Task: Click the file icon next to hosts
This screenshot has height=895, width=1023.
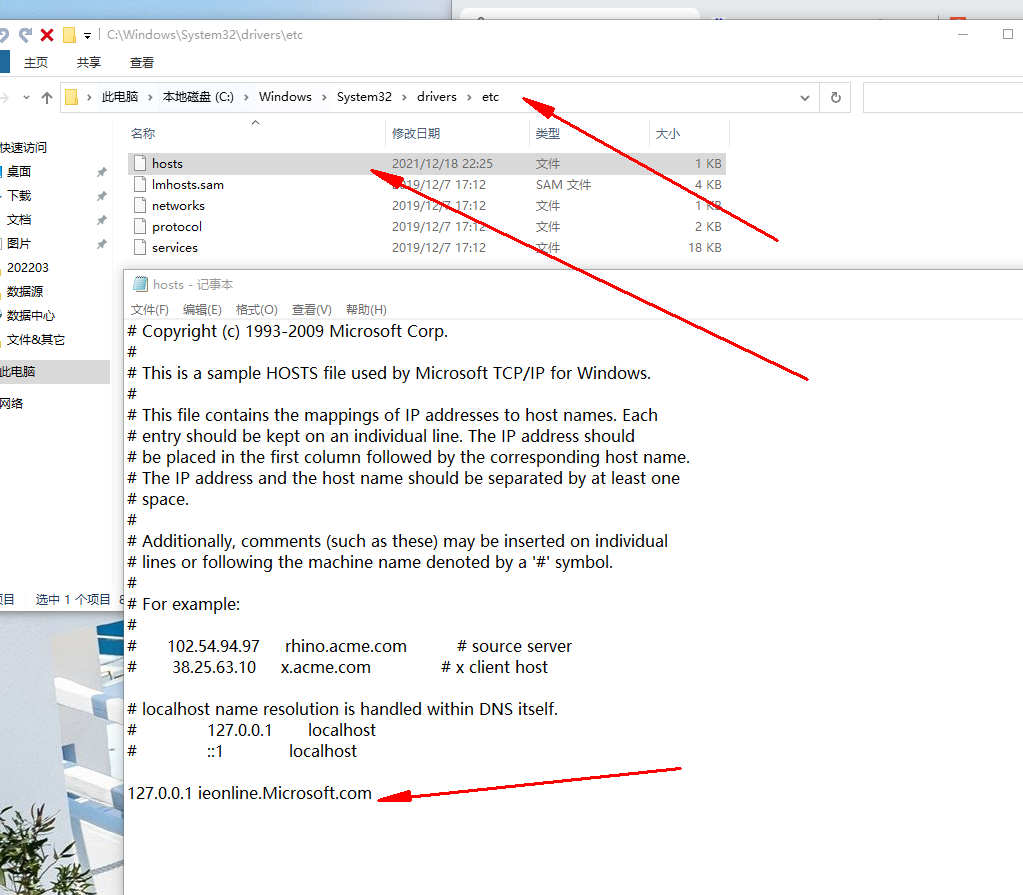Action: point(140,163)
